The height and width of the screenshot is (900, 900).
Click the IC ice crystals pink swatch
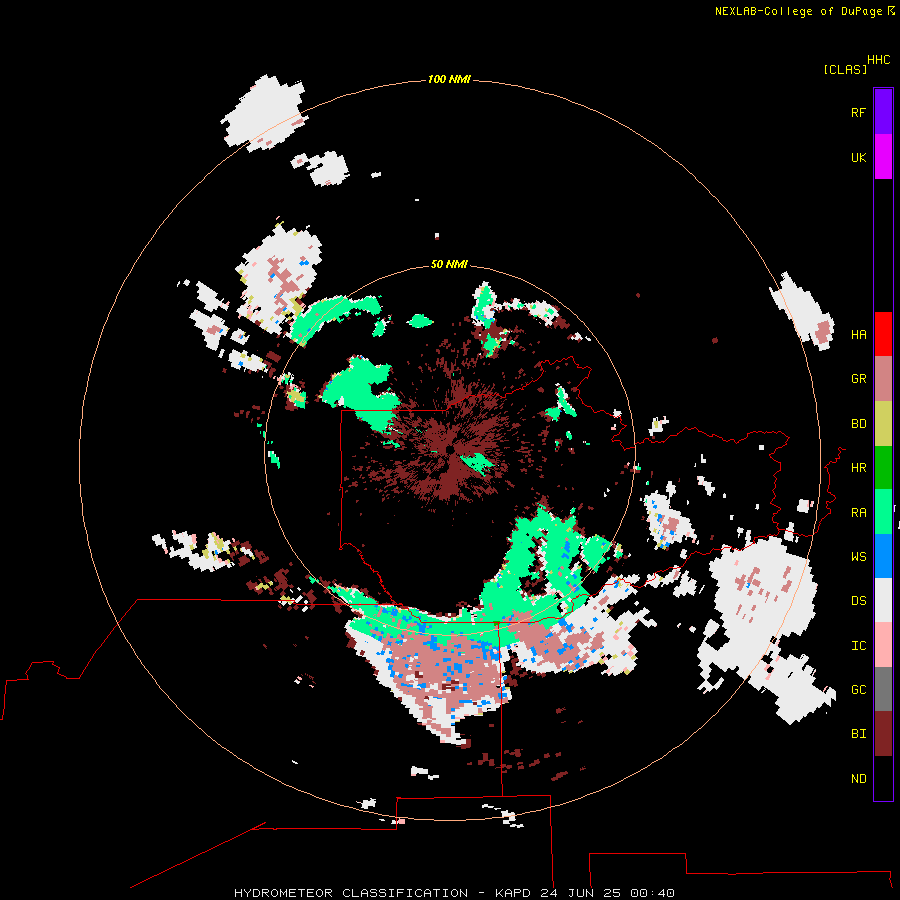pos(883,645)
